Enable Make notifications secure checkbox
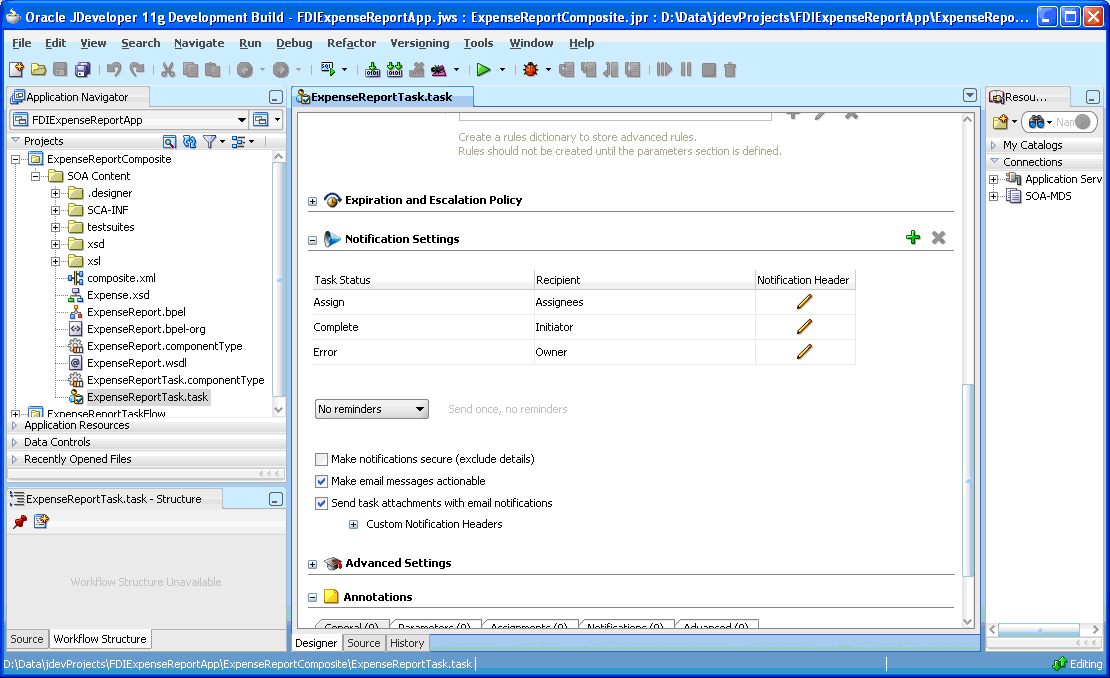Image resolution: width=1110 pixels, height=678 pixels. (321, 459)
